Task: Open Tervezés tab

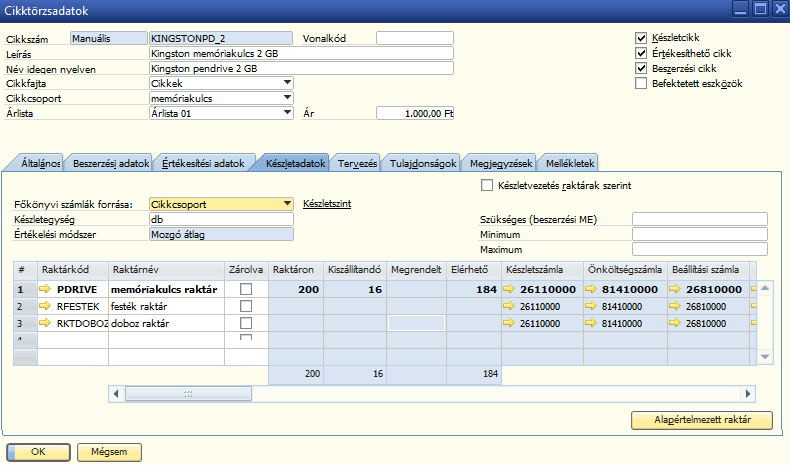Action: (357, 163)
